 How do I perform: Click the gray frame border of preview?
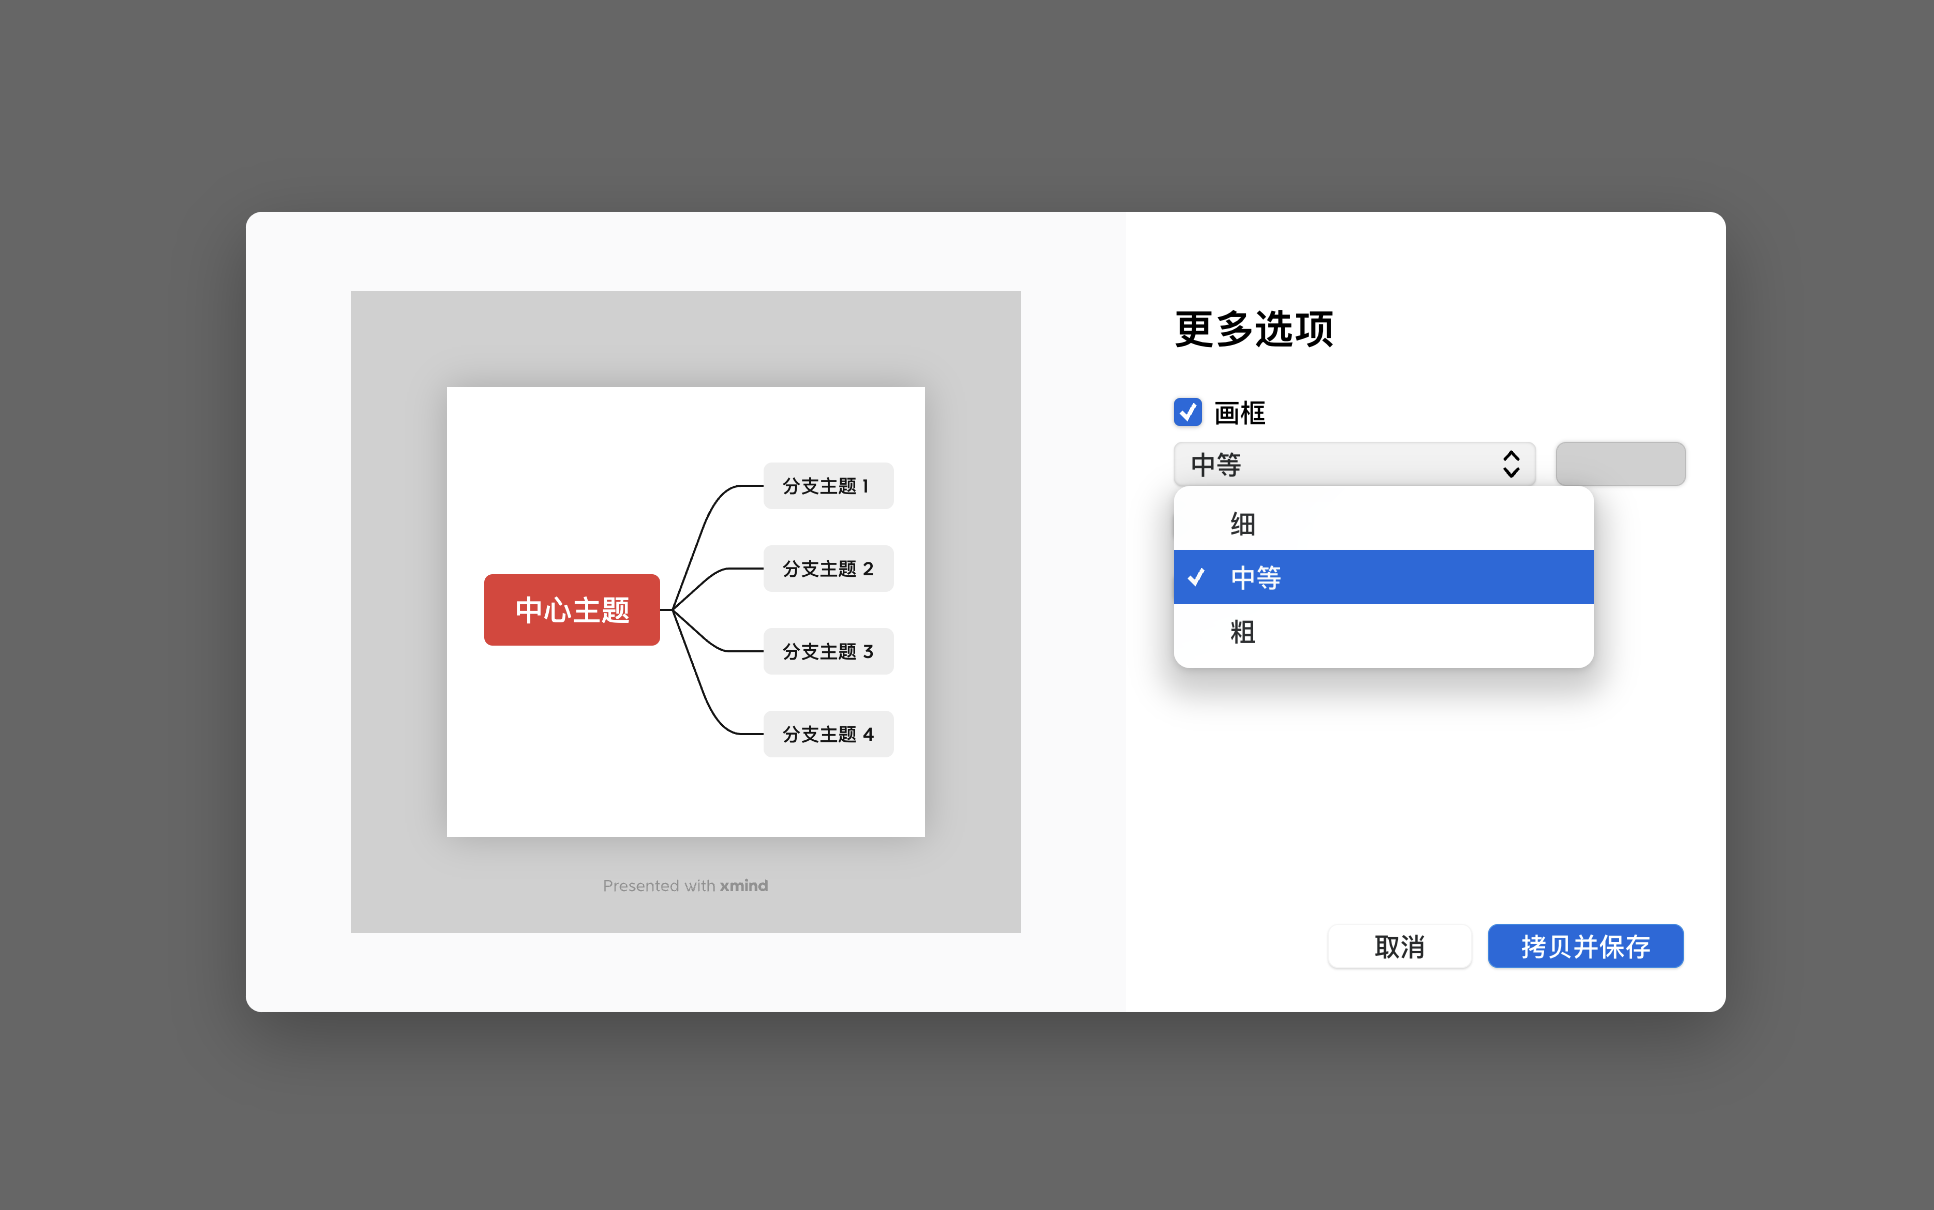point(398,610)
